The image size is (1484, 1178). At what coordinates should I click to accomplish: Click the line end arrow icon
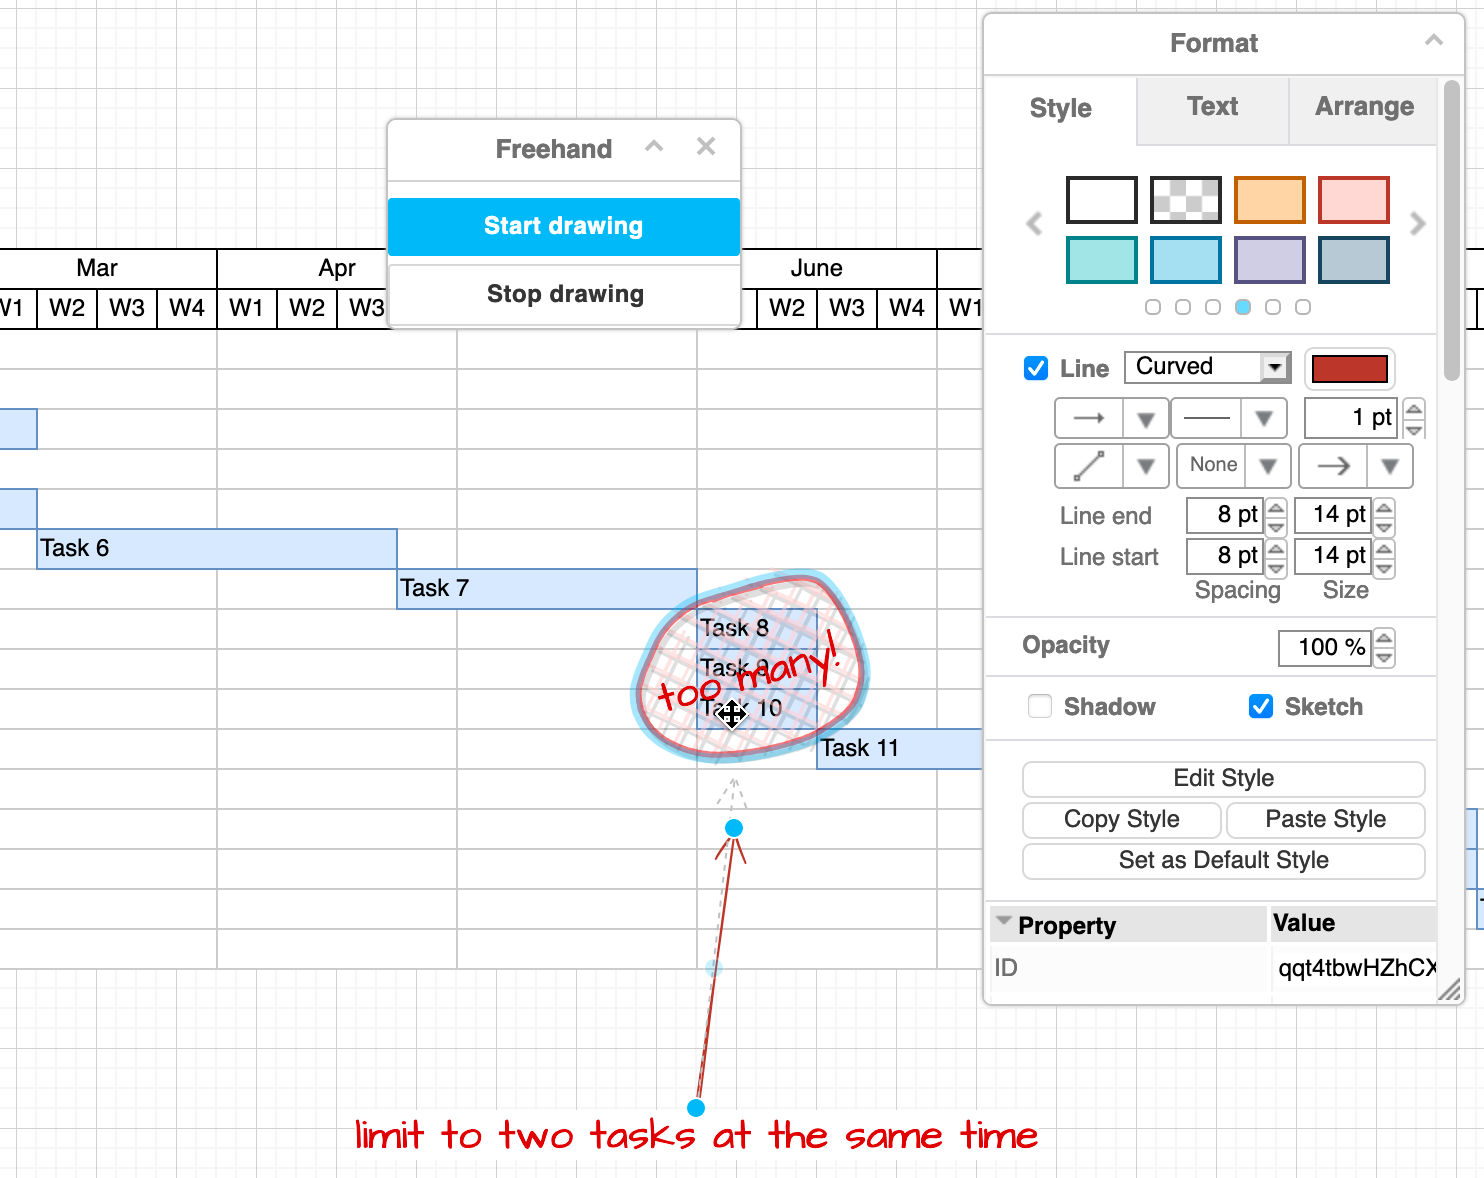click(x=1335, y=466)
